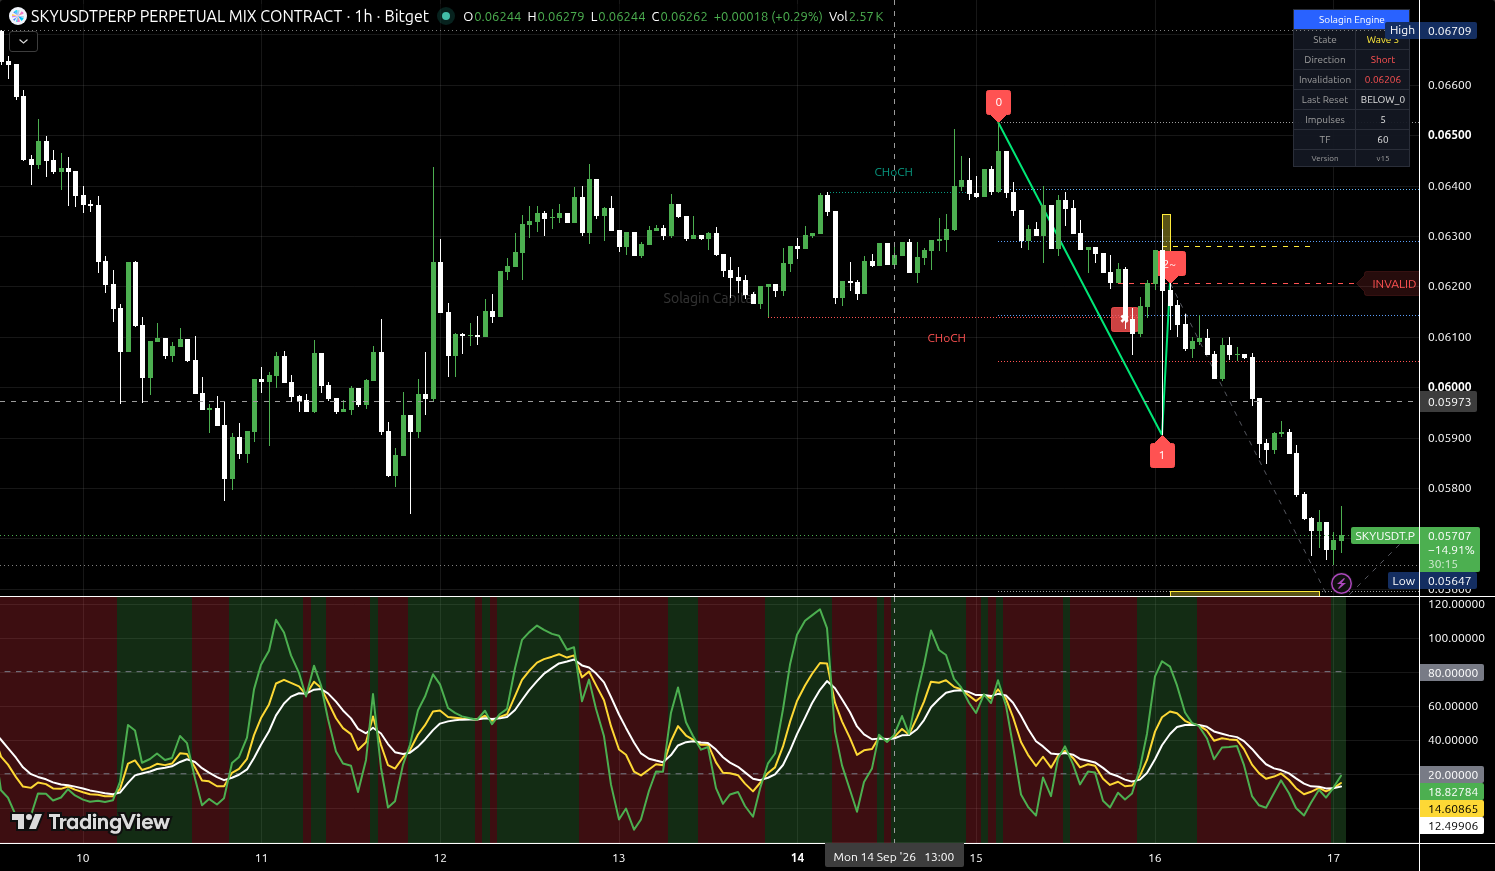The width and height of the screenshot is (1495, 871).
Task: Select the wave 1 marker label
Action: pos(1162,454)
